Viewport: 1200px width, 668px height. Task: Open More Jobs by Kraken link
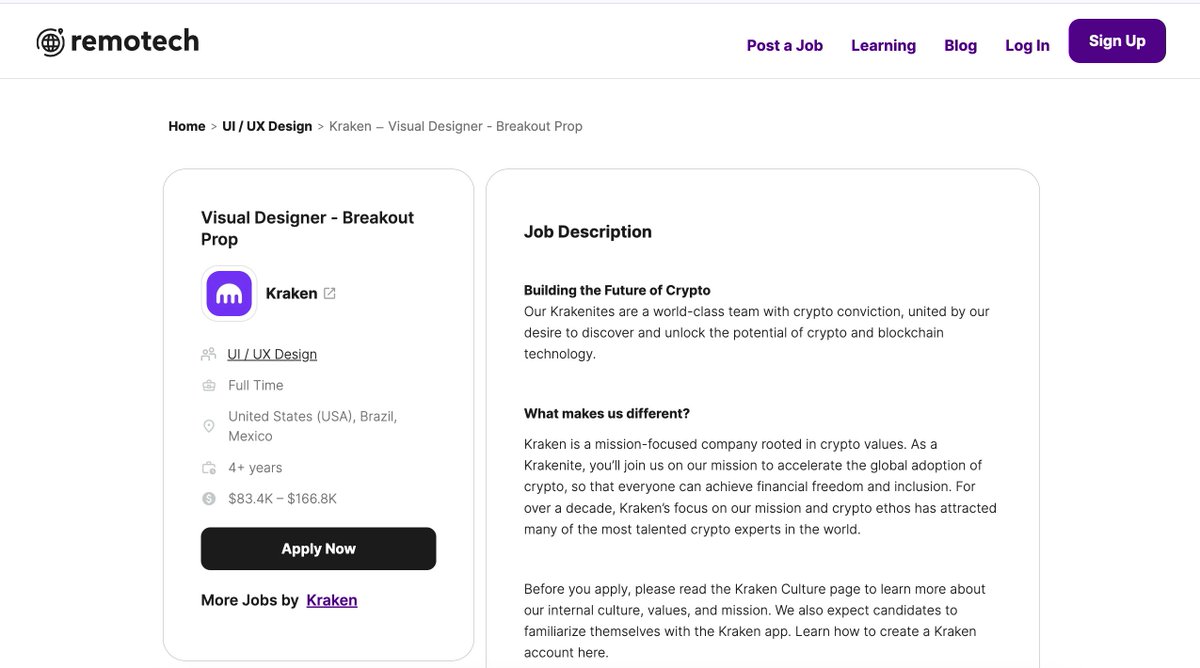[332, 600]
